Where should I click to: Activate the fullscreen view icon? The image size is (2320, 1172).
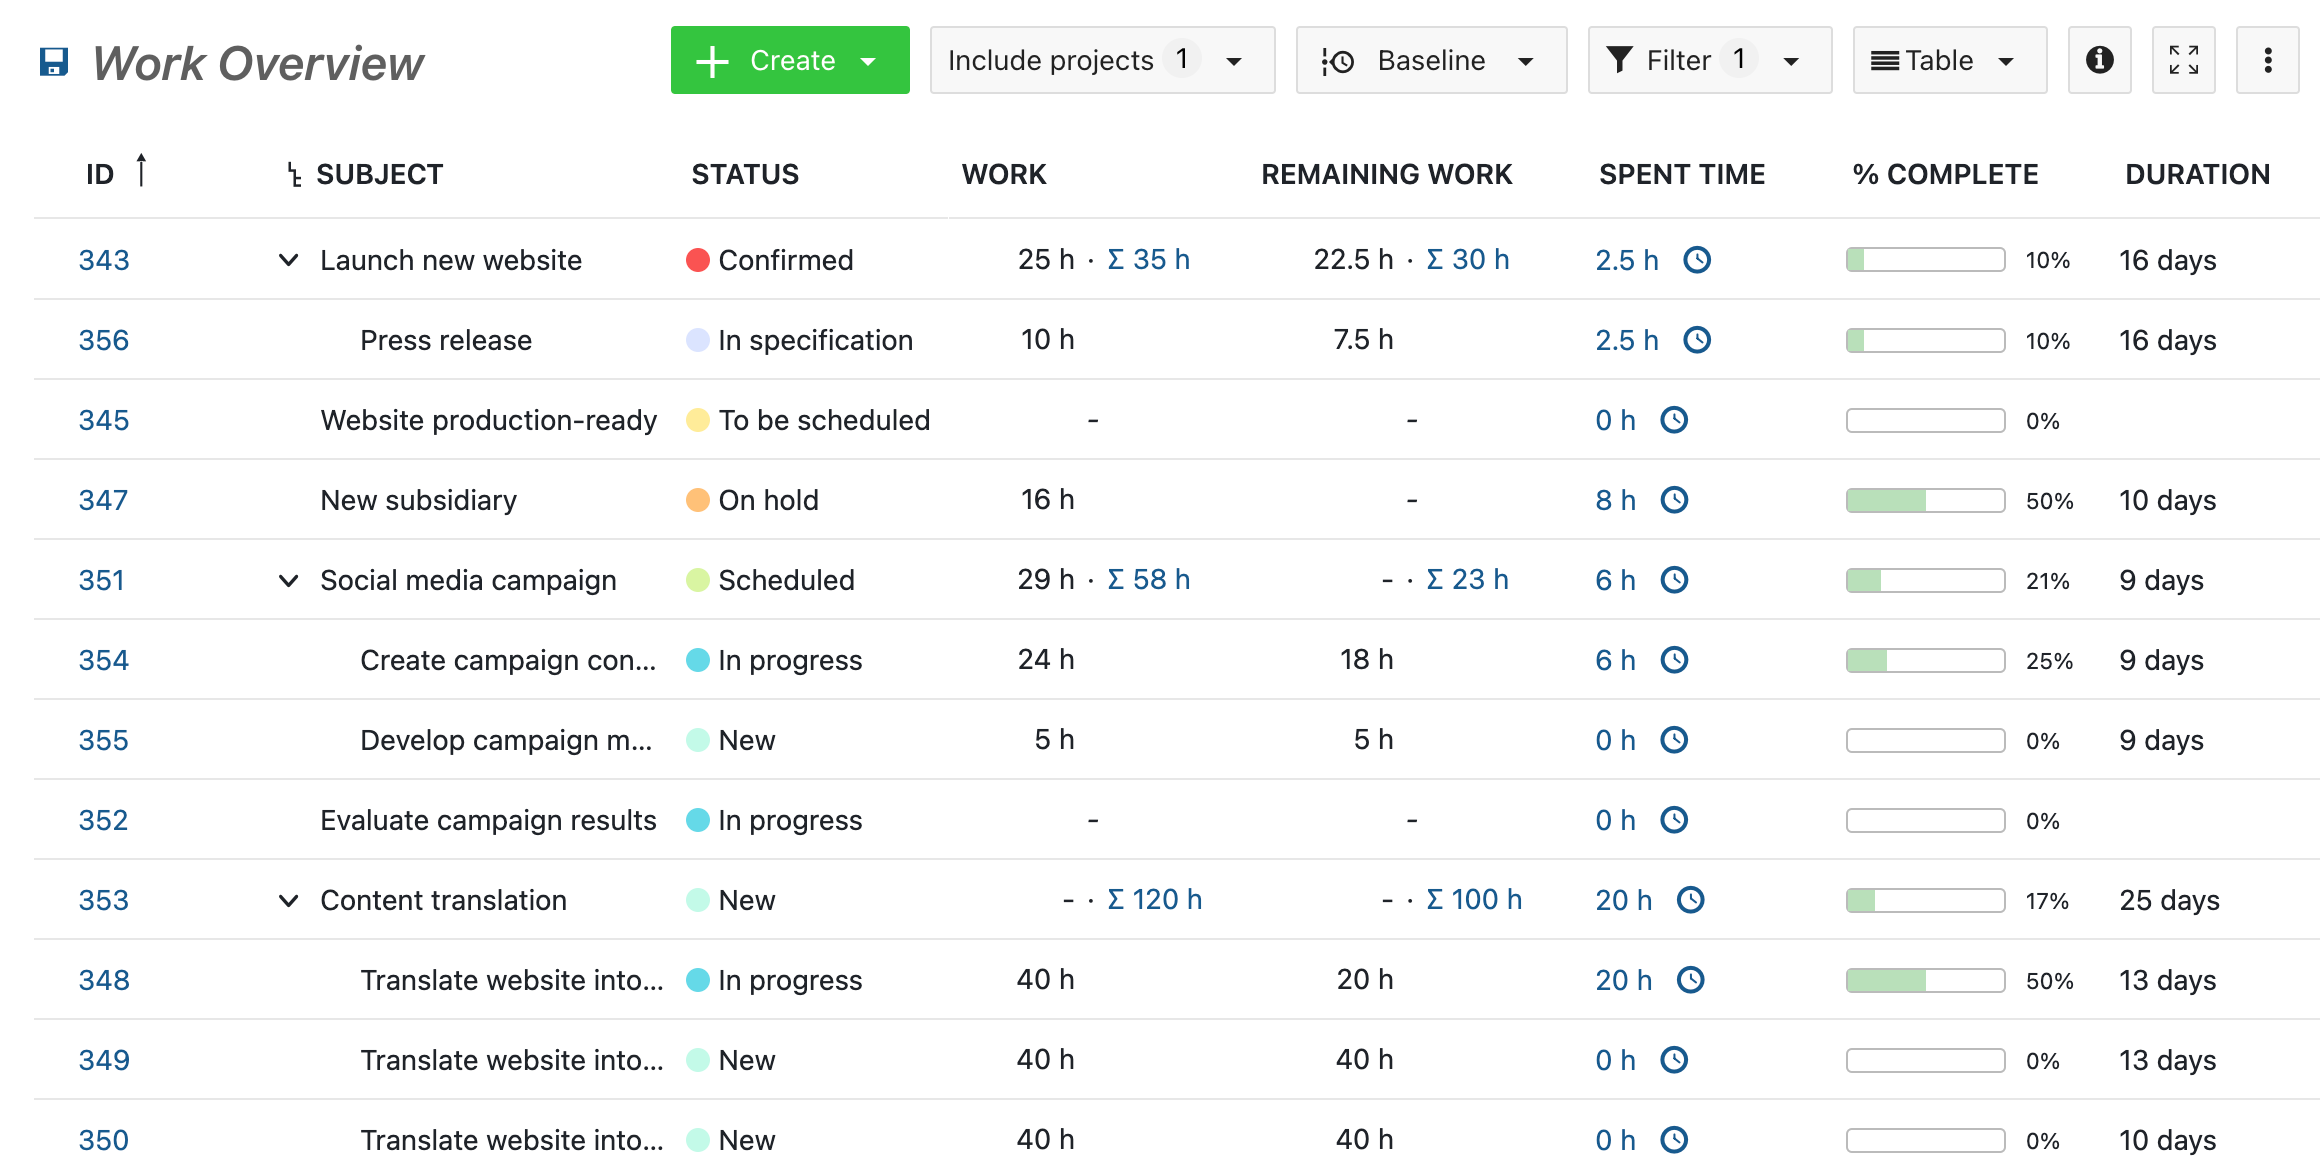pyautogui.click(x=2184, y=60)
